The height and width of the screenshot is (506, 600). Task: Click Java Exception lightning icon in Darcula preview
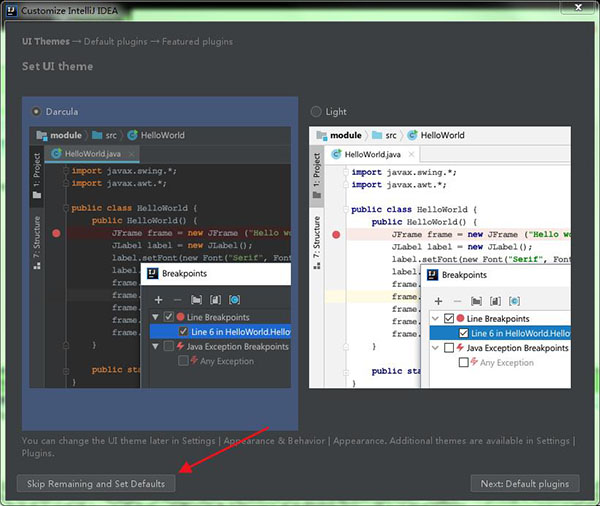click(180, 347)
